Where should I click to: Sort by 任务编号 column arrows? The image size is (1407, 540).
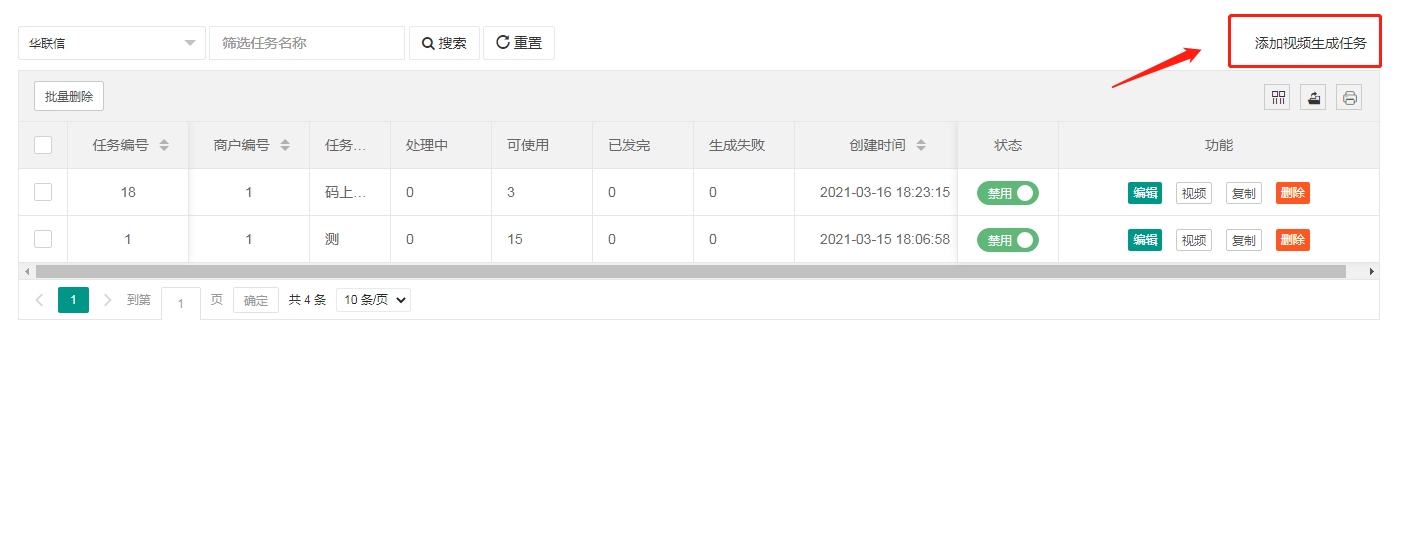coord(164,145)
